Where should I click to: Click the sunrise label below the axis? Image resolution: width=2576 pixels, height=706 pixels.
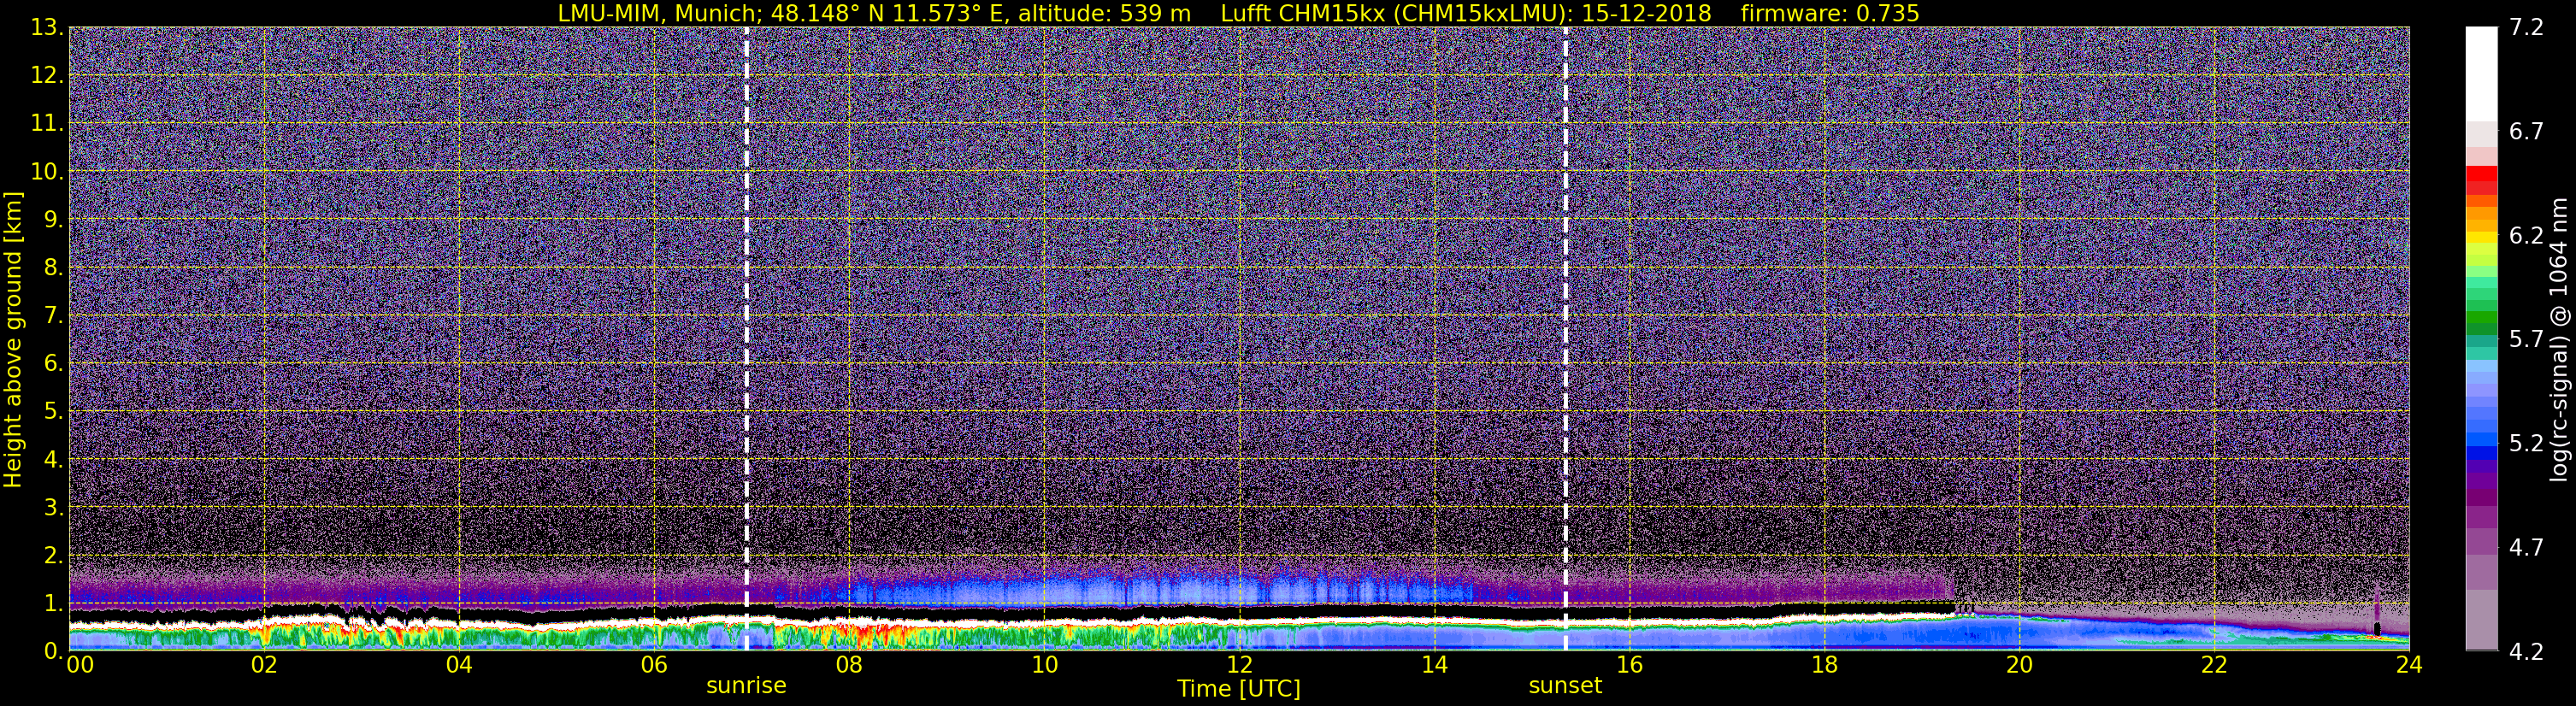(x=746, y=686)
